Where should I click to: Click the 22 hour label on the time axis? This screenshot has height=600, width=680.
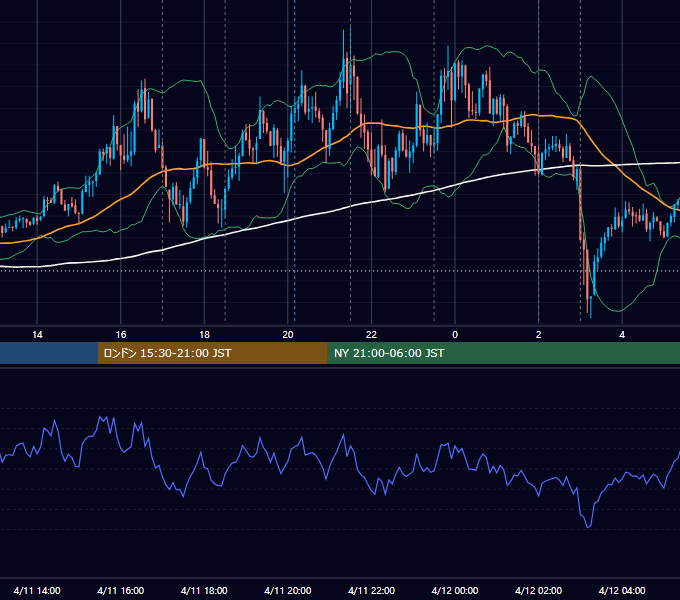pyautogui.click(x=371, y=335)
